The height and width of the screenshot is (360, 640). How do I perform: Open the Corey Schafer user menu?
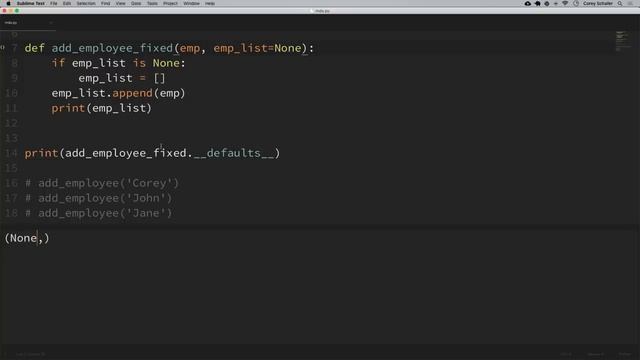click(598, 3)
